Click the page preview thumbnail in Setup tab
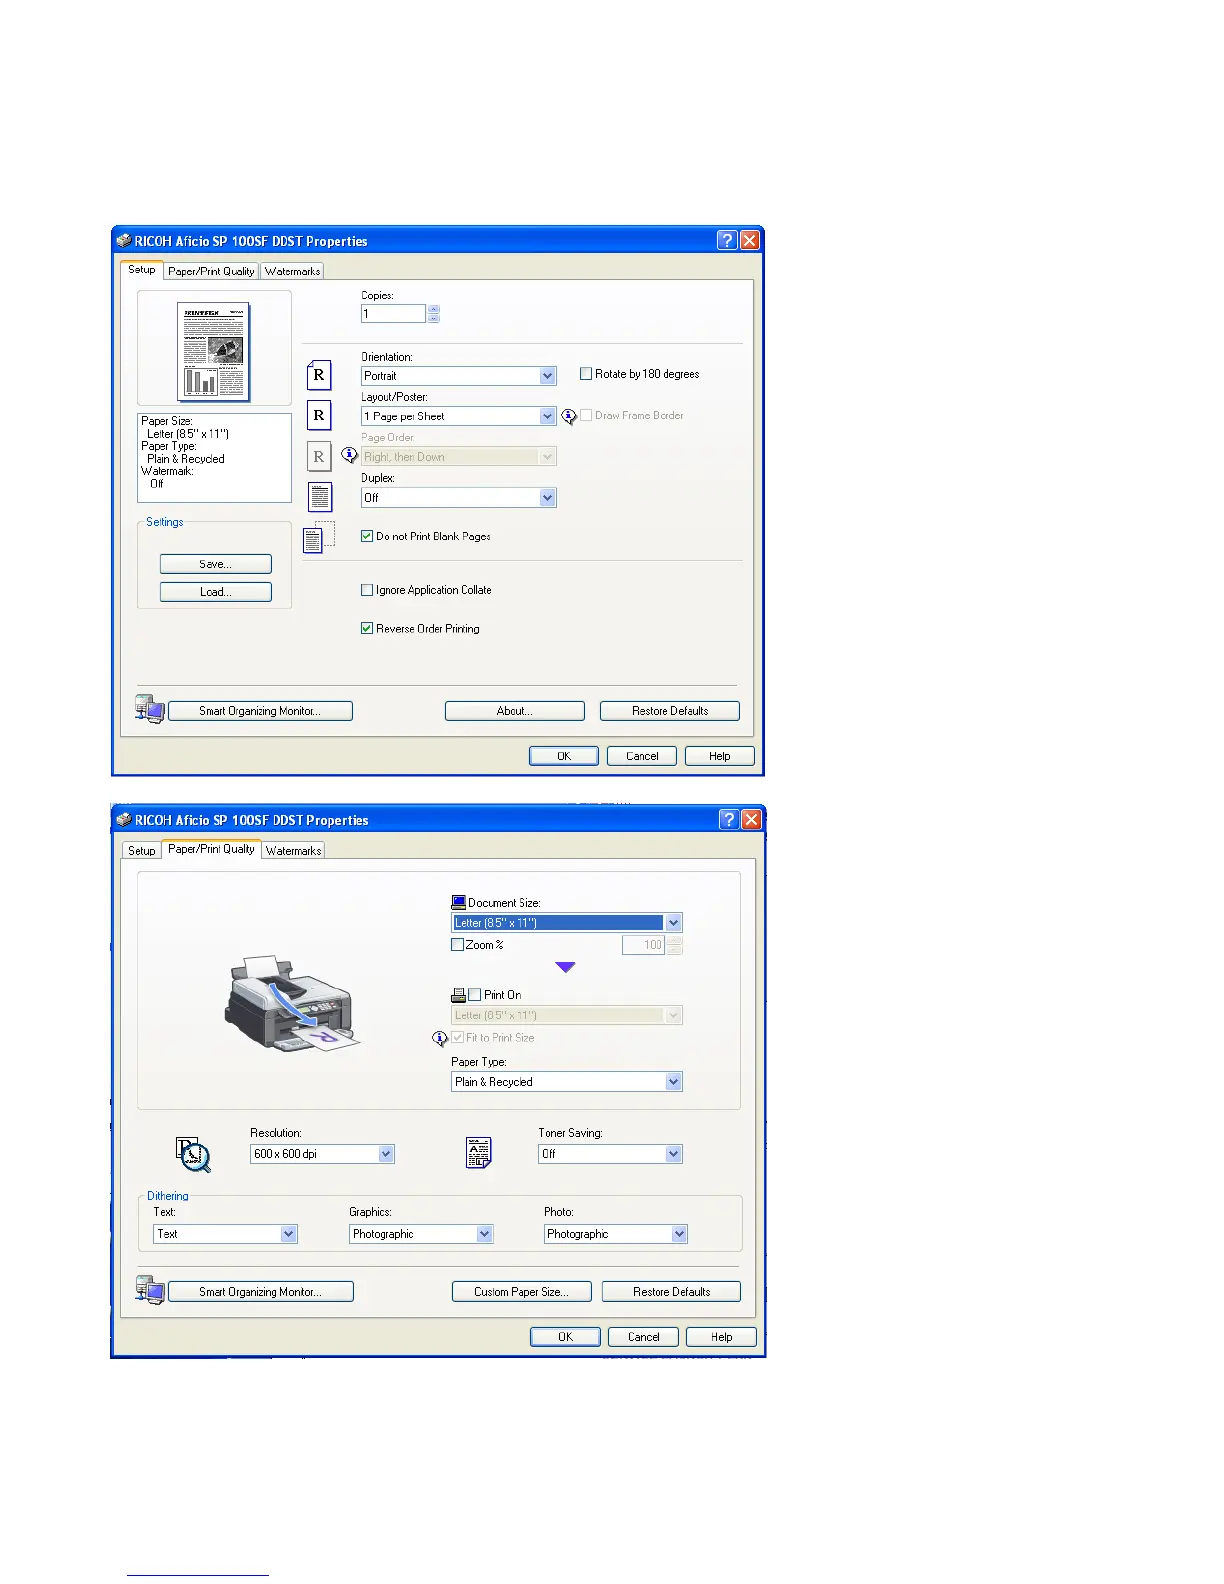 [214, 351]
